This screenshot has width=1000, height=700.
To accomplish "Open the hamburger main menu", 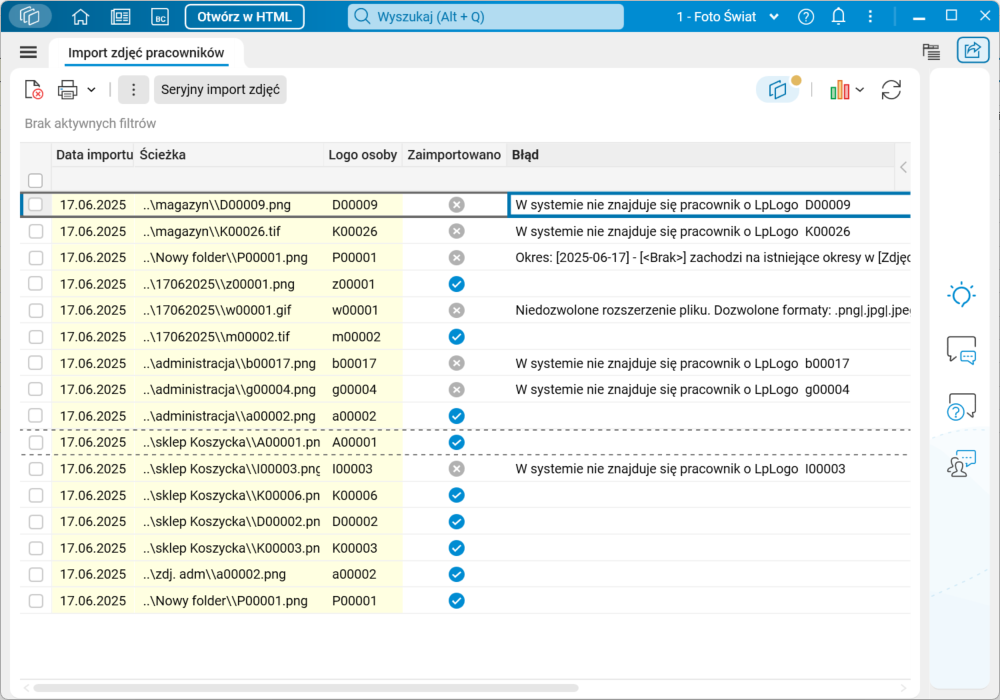I will (x=28, y=52).
